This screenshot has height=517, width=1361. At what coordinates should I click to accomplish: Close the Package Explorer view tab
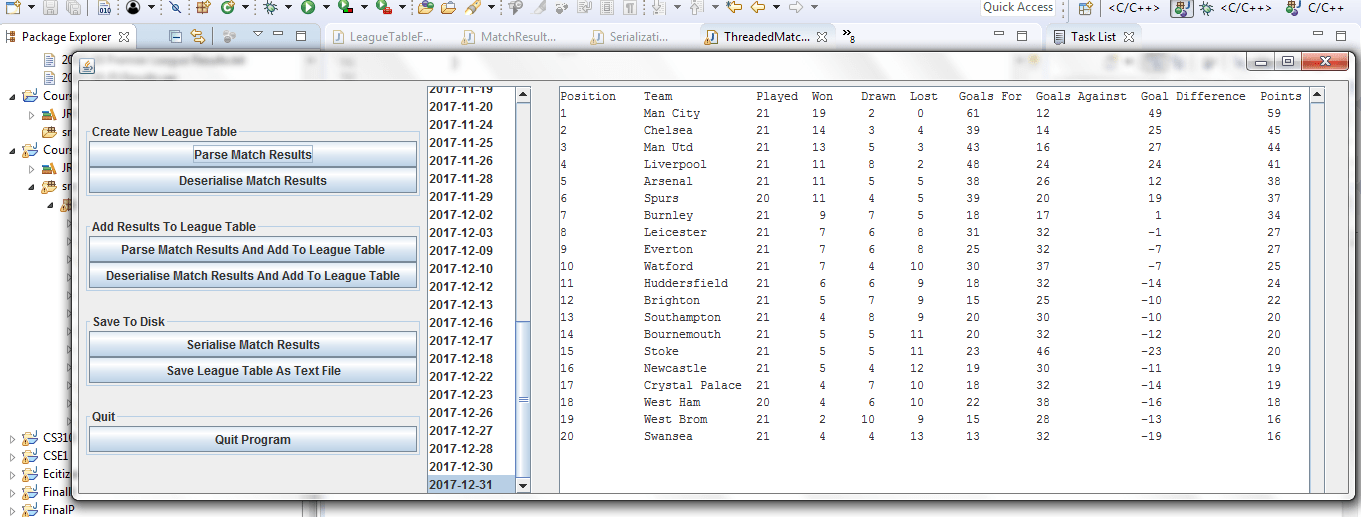[124, 37]
